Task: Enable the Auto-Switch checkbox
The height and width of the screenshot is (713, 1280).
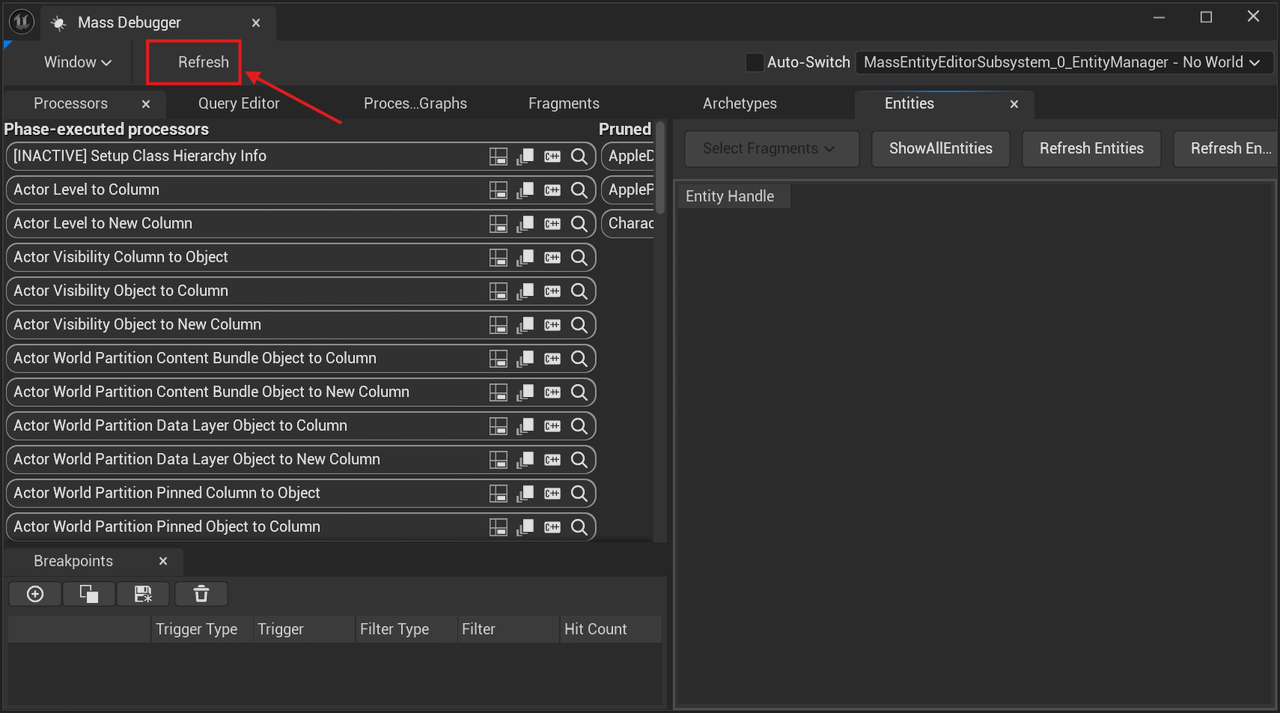Action: tap(755, 62)
